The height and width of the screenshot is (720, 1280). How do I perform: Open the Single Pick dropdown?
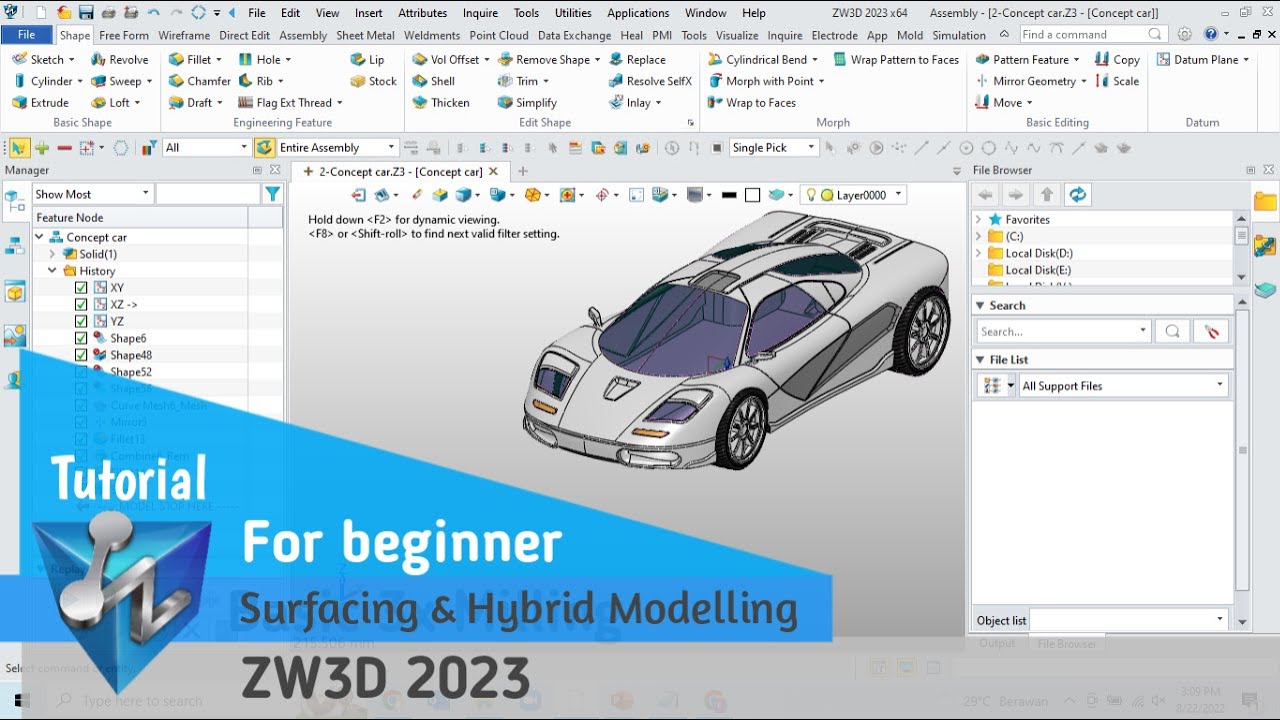click(774, 147)
